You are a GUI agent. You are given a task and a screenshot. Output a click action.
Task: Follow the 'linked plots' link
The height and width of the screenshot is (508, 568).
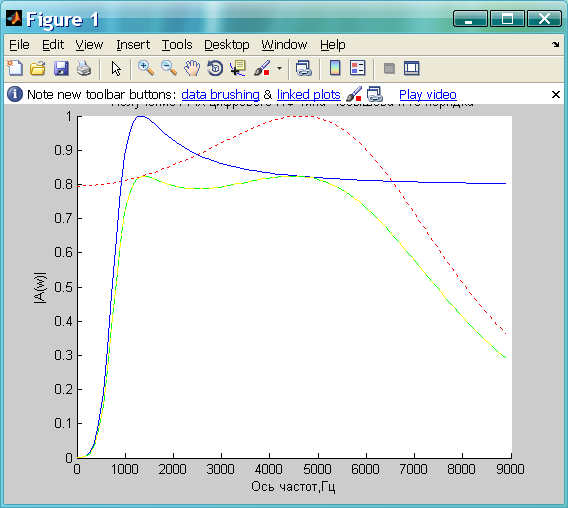pos(309,95)
